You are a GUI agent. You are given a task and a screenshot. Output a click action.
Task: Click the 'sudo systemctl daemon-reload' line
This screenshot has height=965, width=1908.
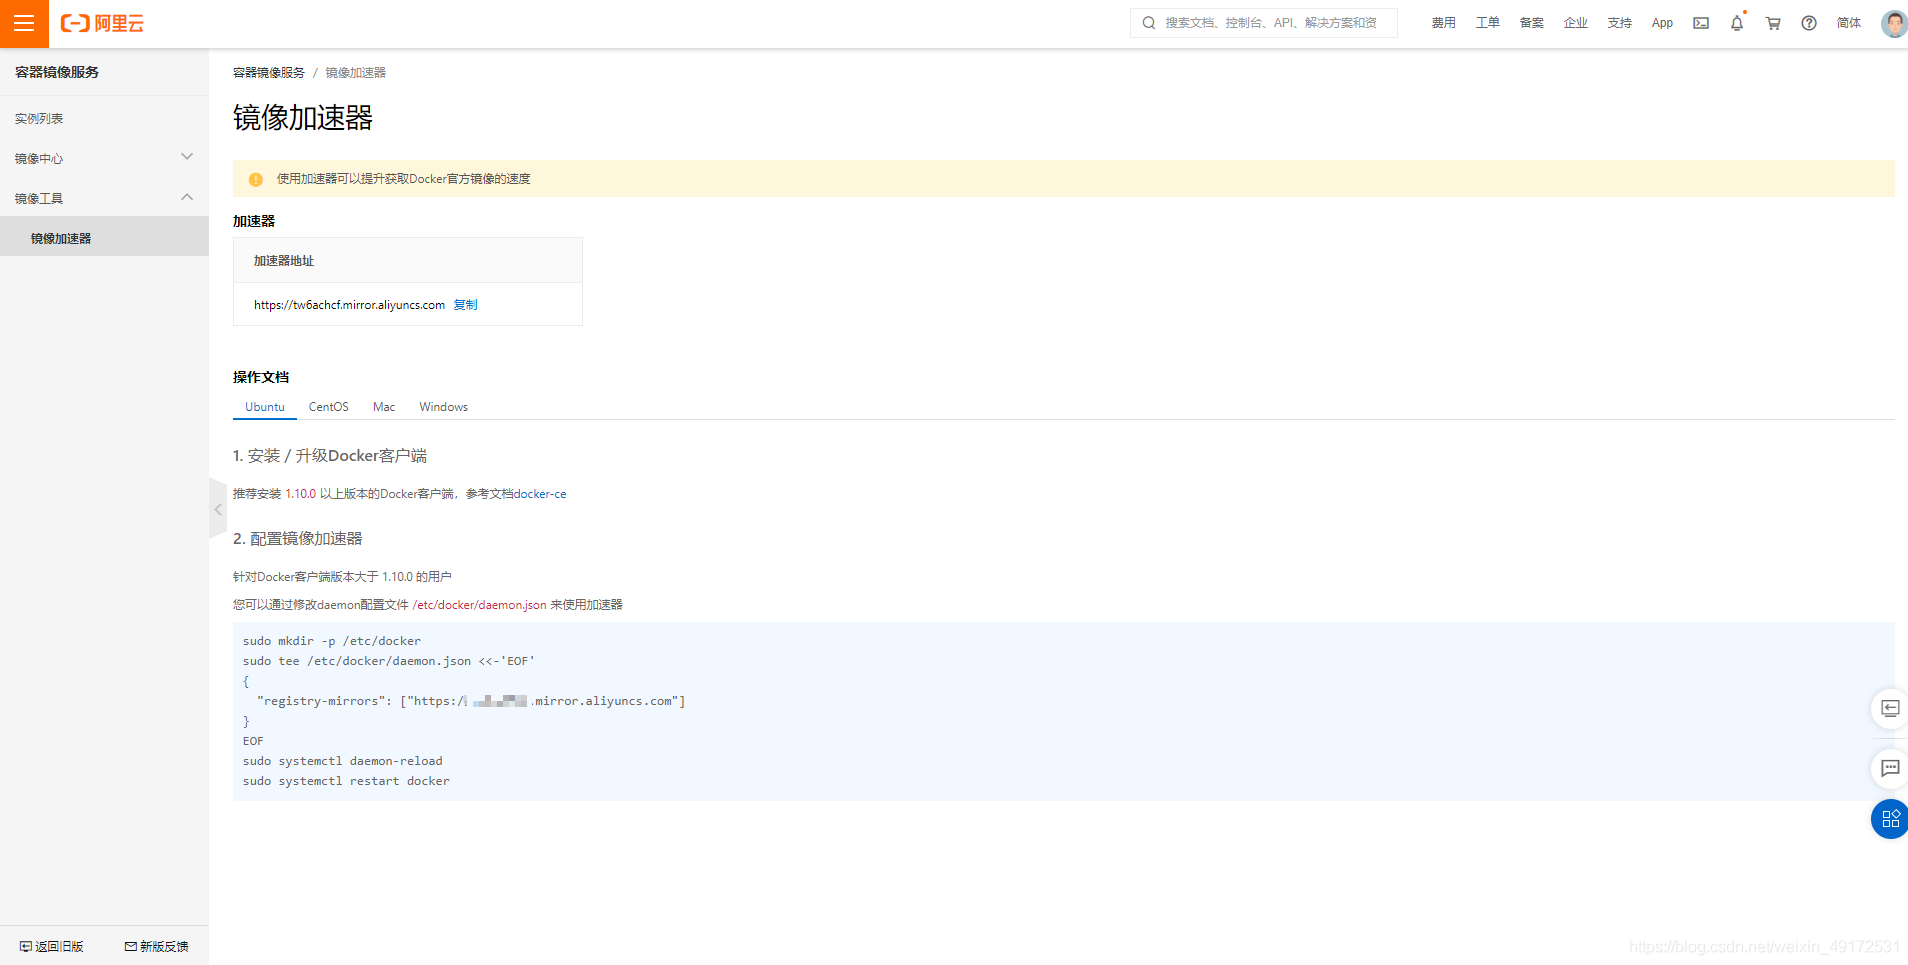(342, 761)
